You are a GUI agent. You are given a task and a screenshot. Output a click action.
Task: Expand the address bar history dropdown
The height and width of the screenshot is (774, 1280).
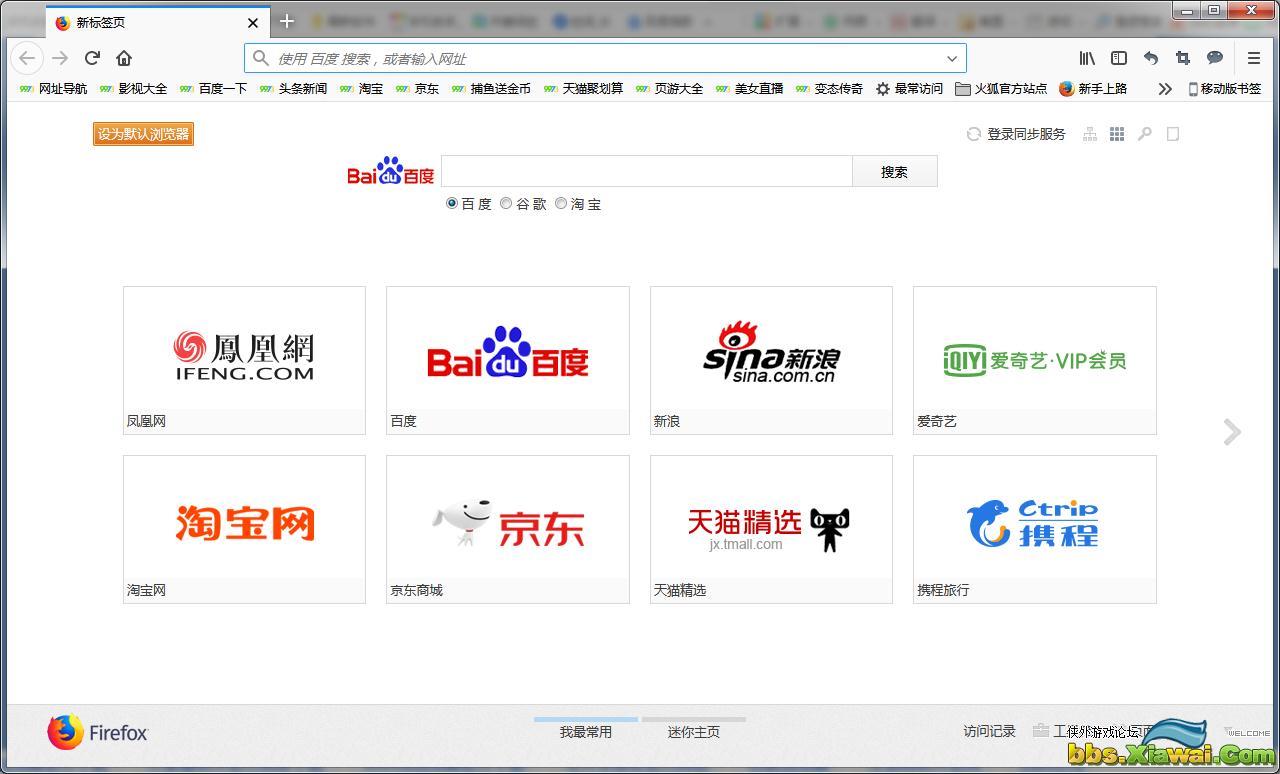pyautogui.click(x=952, y=58)
